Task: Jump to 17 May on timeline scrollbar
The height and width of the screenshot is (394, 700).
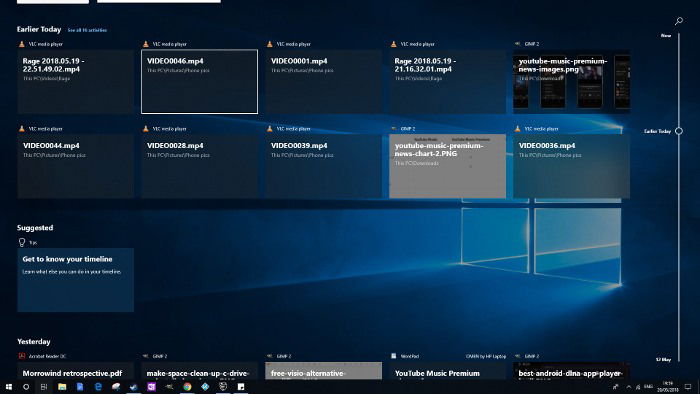Action: [x=663, y=359]
